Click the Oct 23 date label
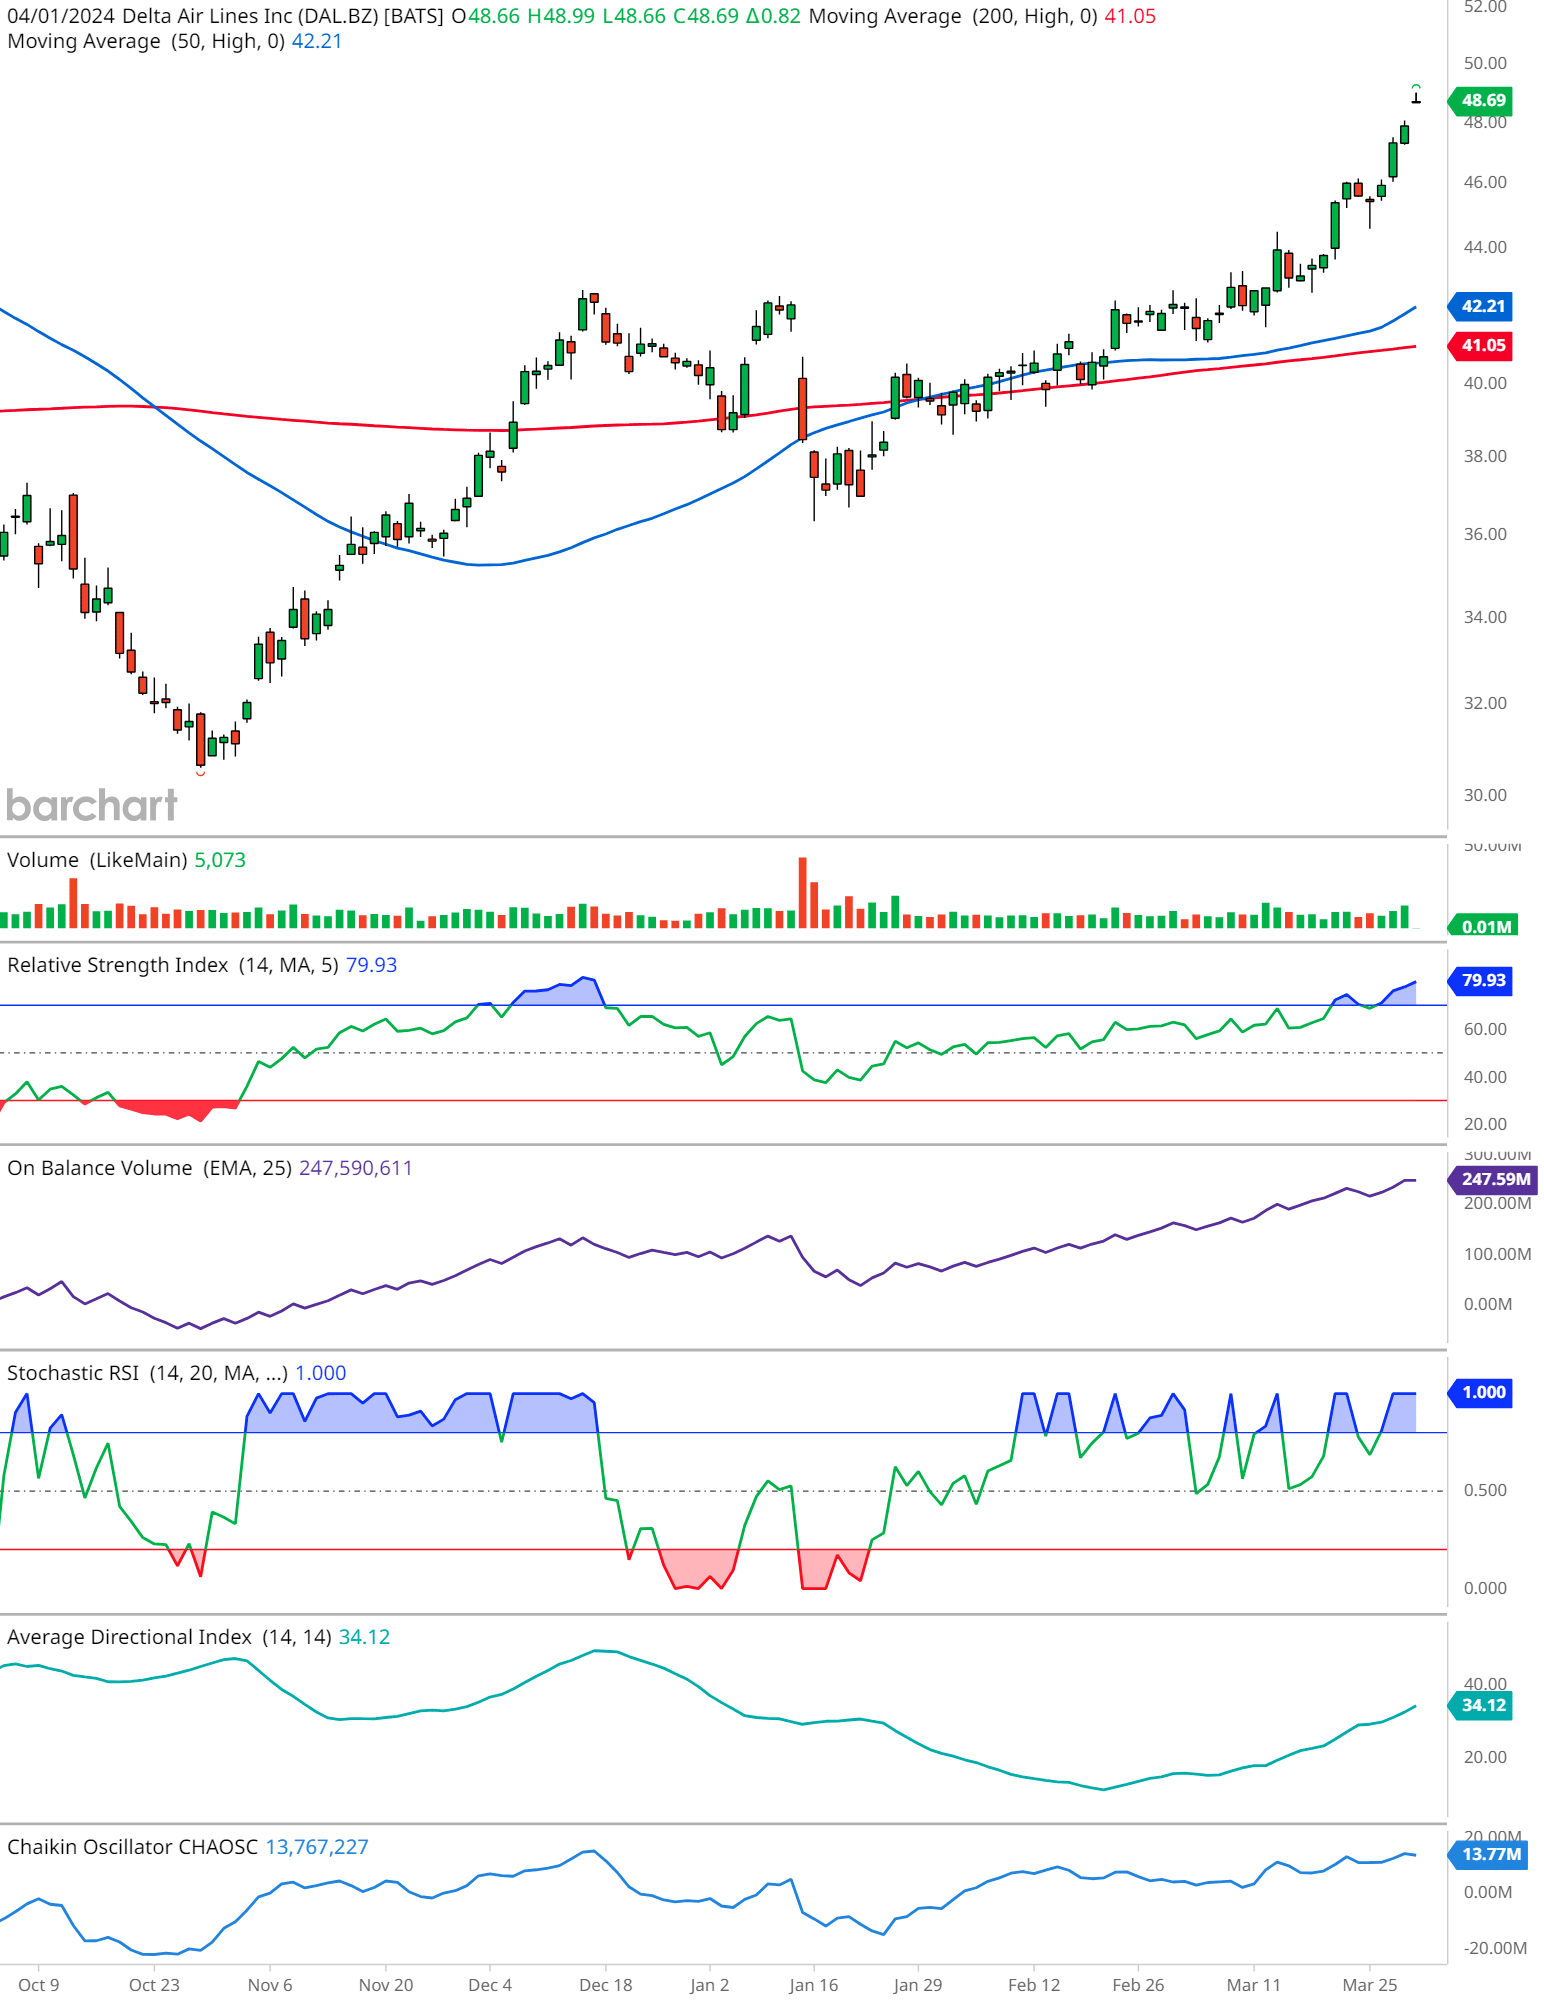Screen dimensions: 1544x2003 [x=154, y=1985]
